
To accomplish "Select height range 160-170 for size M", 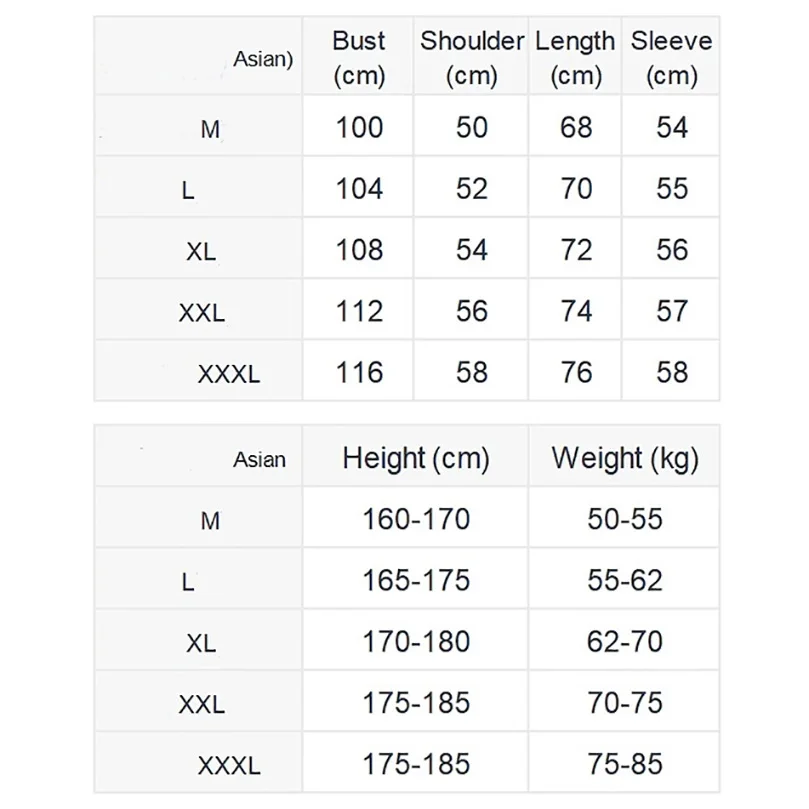I will click(416, 519).
